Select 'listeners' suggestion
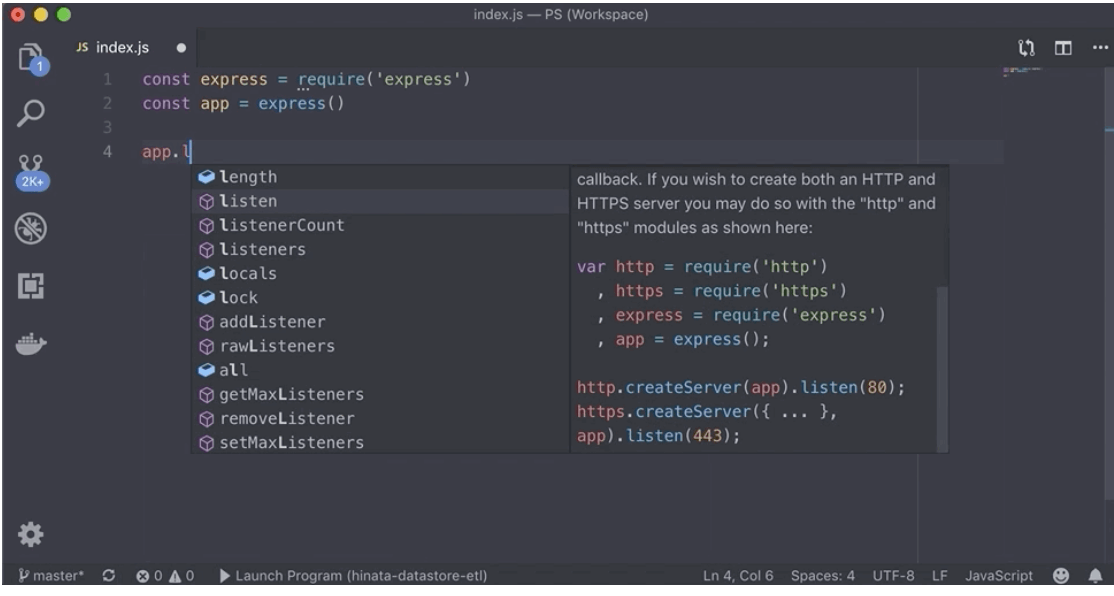Viewport: 1114px width, 596px height. 380,249
